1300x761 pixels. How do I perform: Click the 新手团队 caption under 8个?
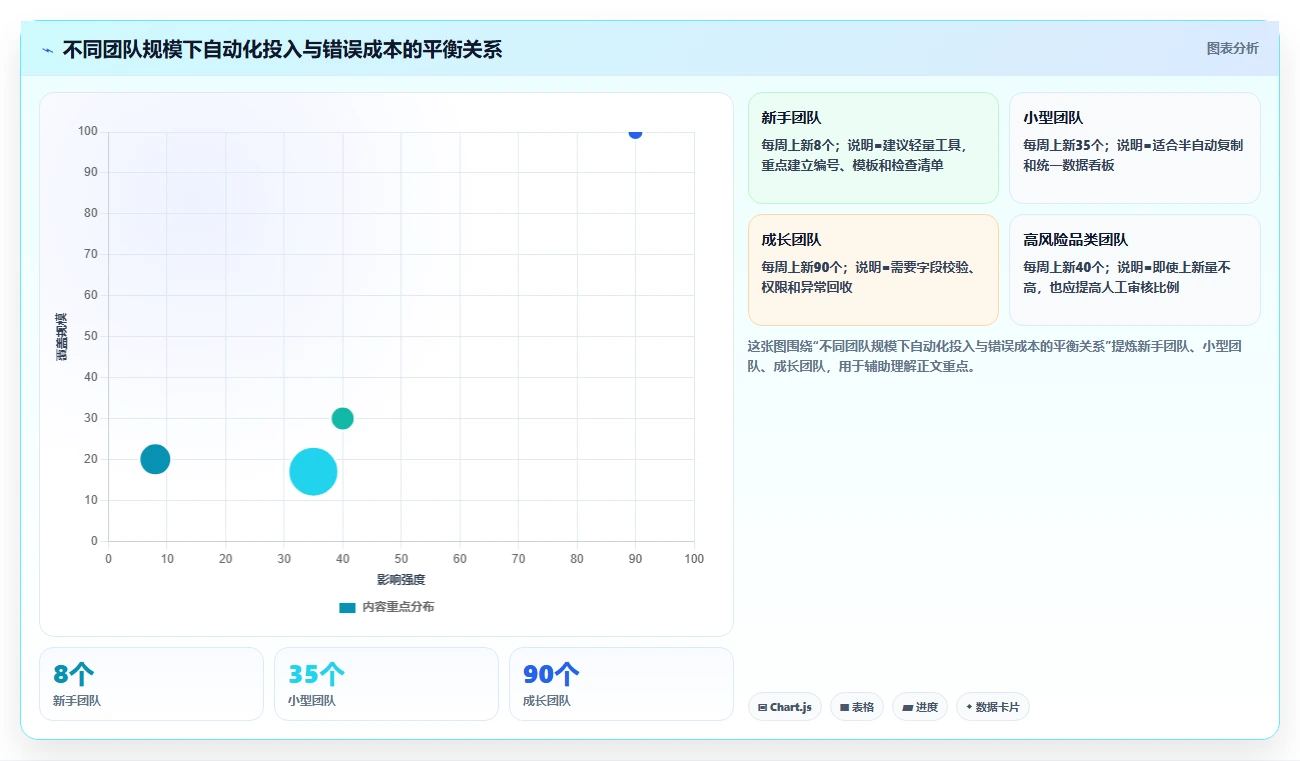(x=77, y=701)
